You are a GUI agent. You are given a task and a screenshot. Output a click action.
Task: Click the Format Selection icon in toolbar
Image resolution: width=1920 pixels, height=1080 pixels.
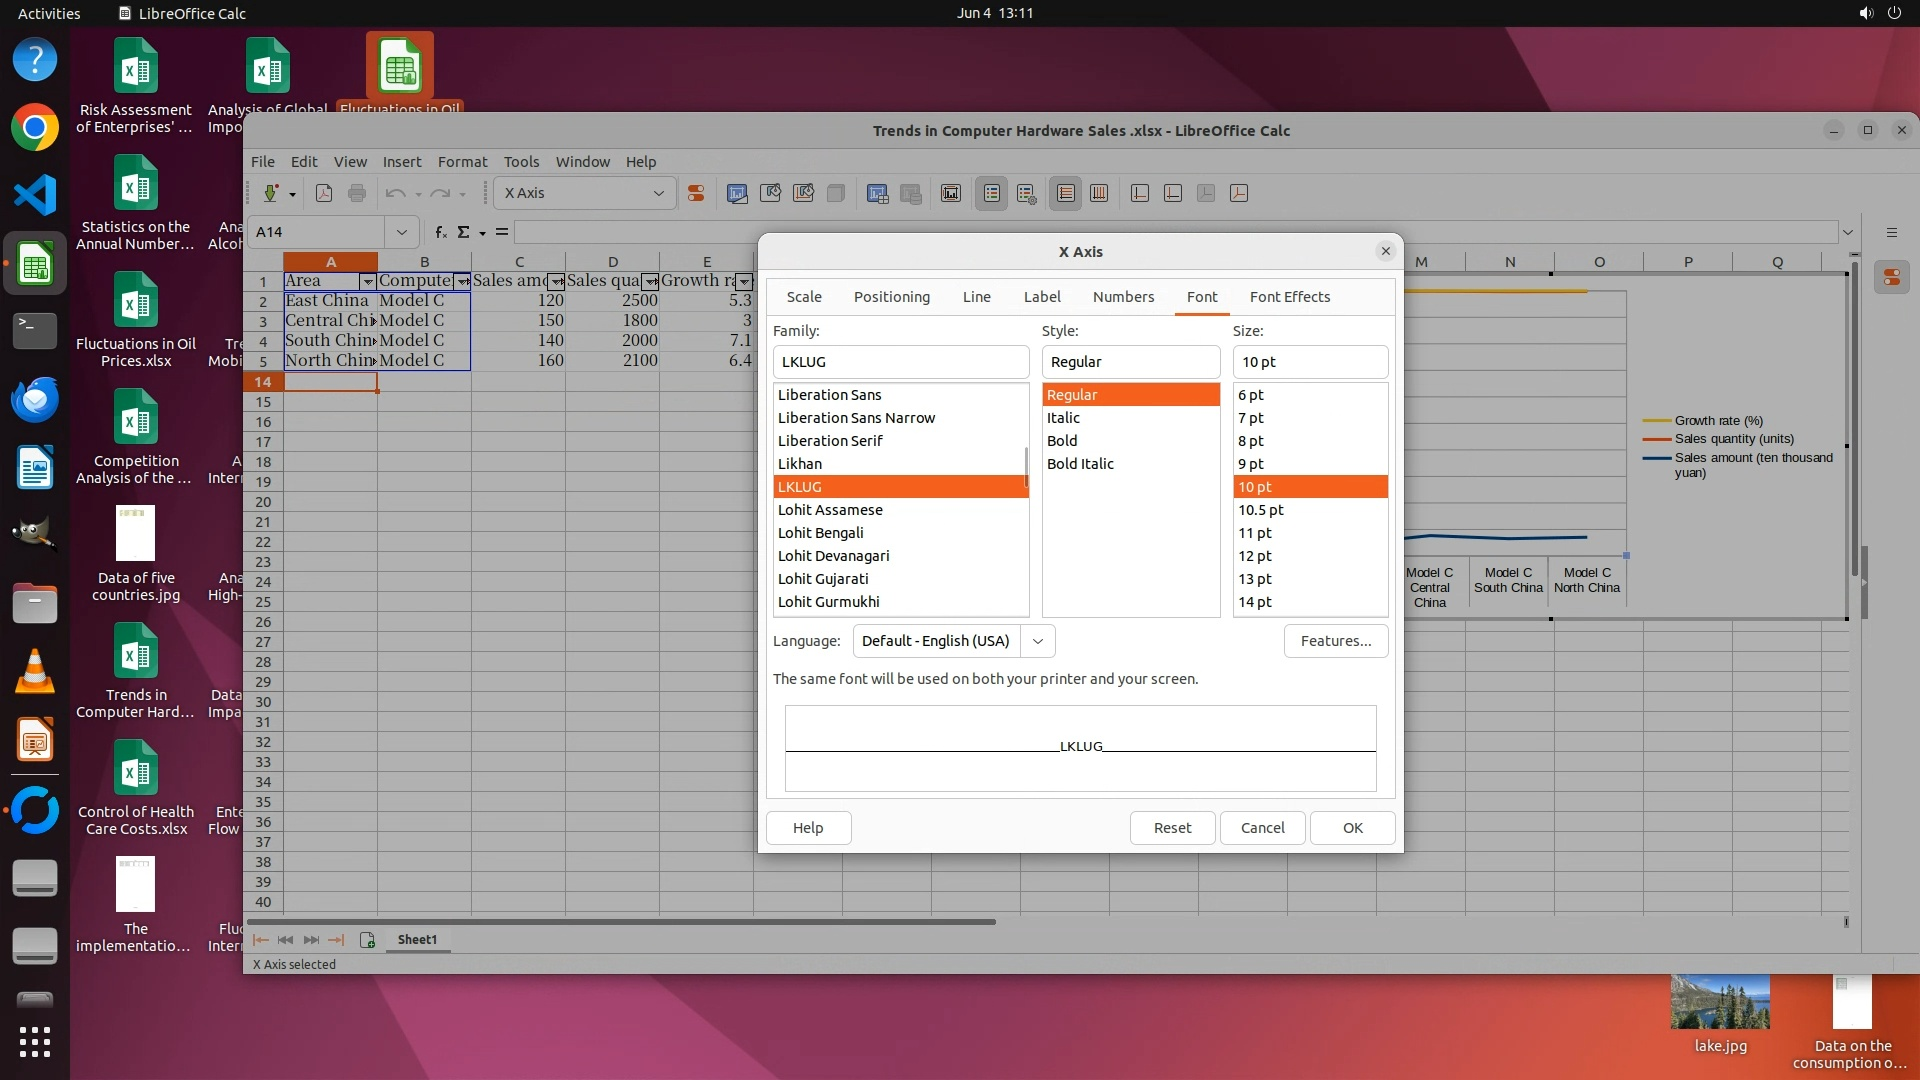[696, 194]
